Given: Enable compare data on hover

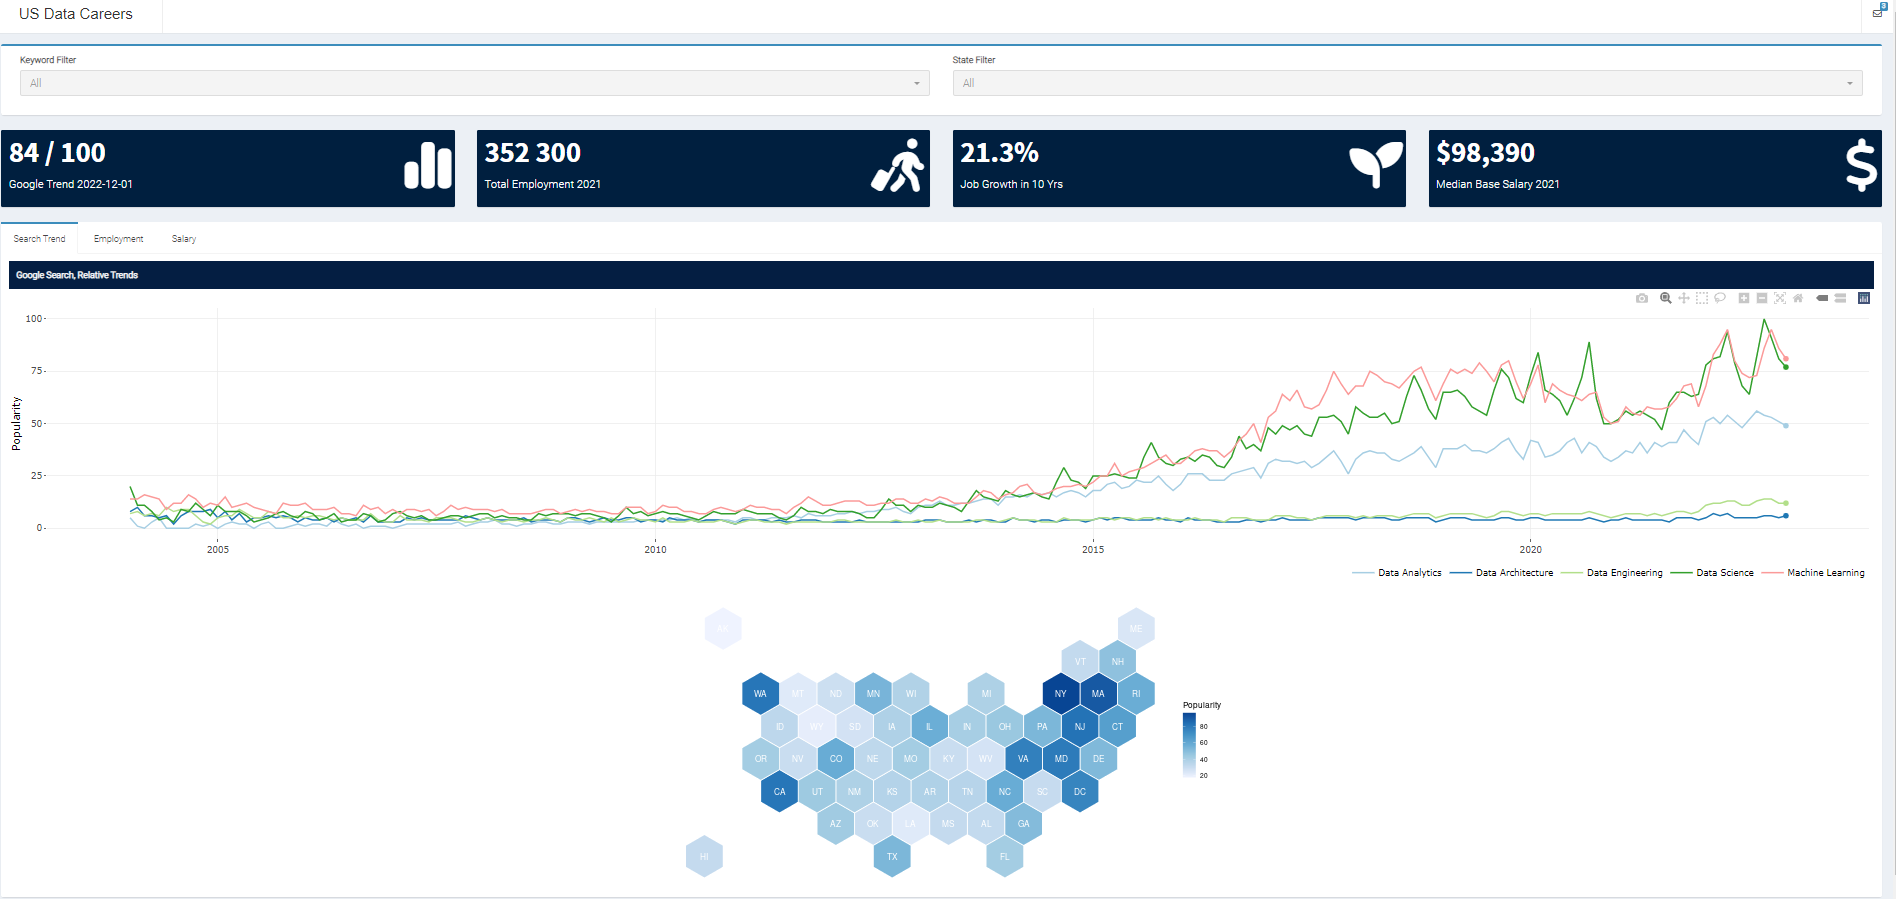Looking at the screenshot, I should (1840, 298).
